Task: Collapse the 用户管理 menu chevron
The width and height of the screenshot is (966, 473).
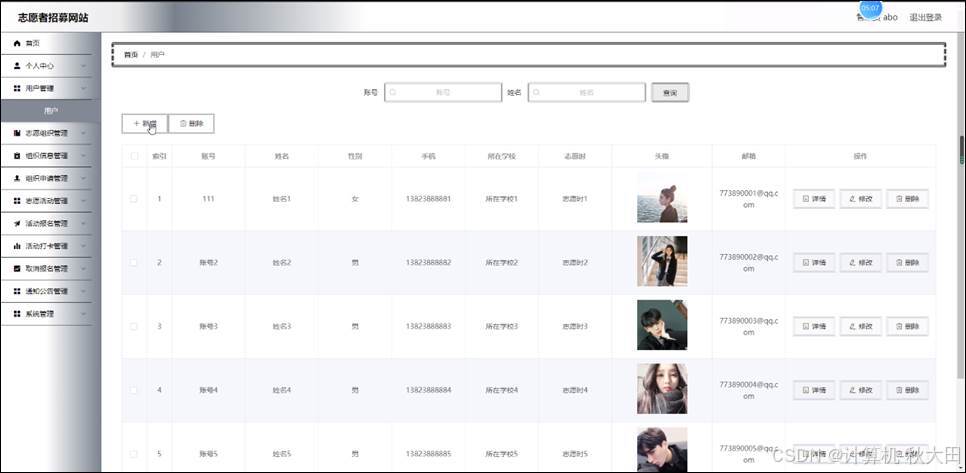Action: (x=83, y=89)
